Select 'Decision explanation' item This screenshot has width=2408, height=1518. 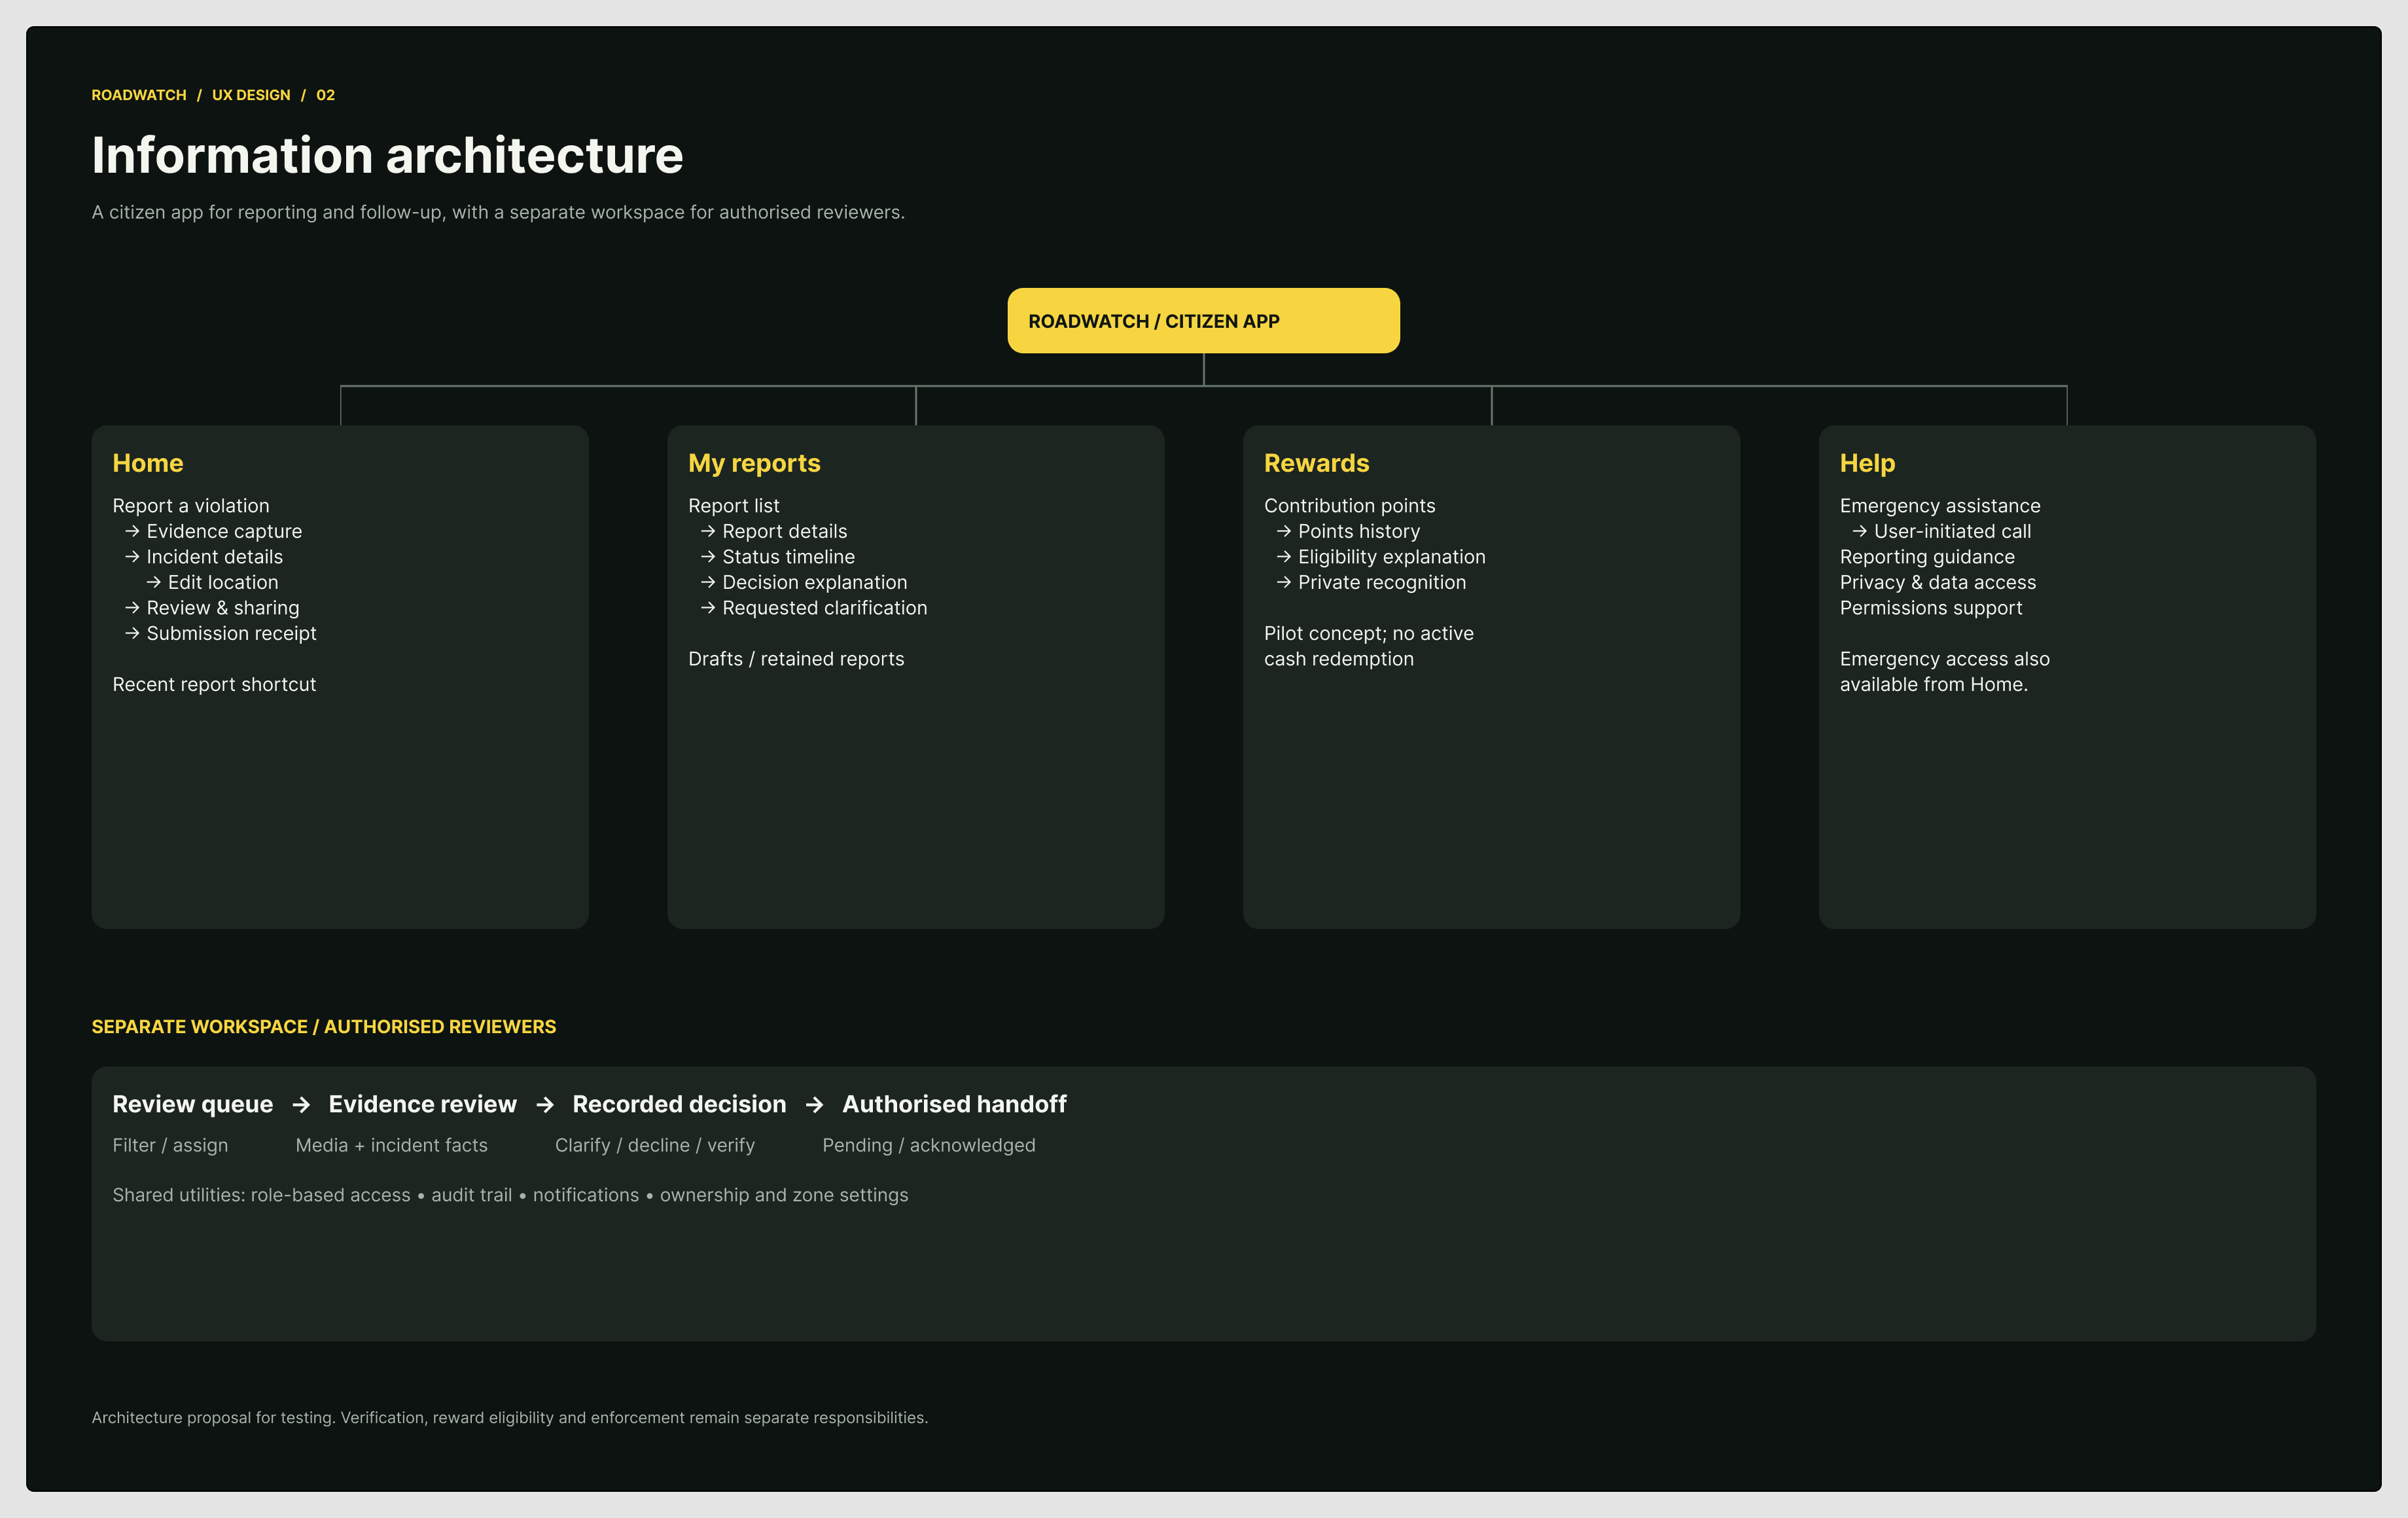[x=815, y=582]
